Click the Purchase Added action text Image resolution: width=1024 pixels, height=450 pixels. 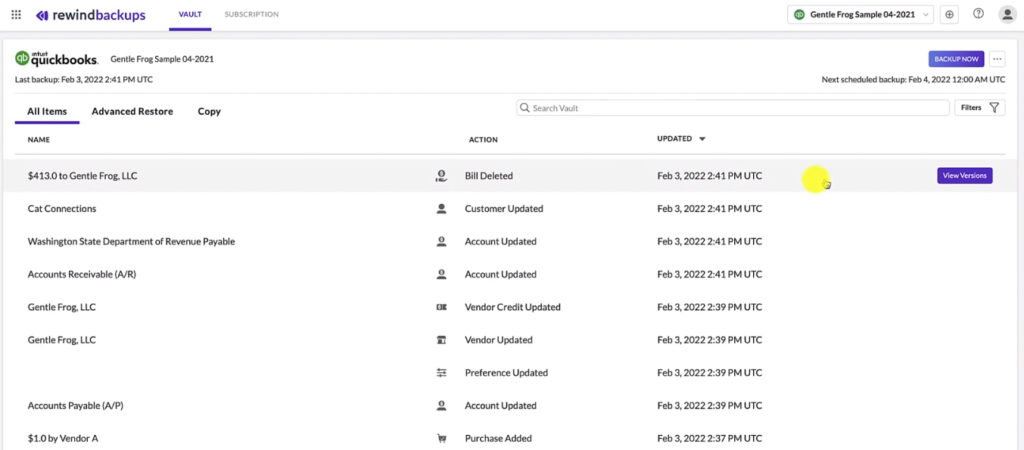coord(498,438)
